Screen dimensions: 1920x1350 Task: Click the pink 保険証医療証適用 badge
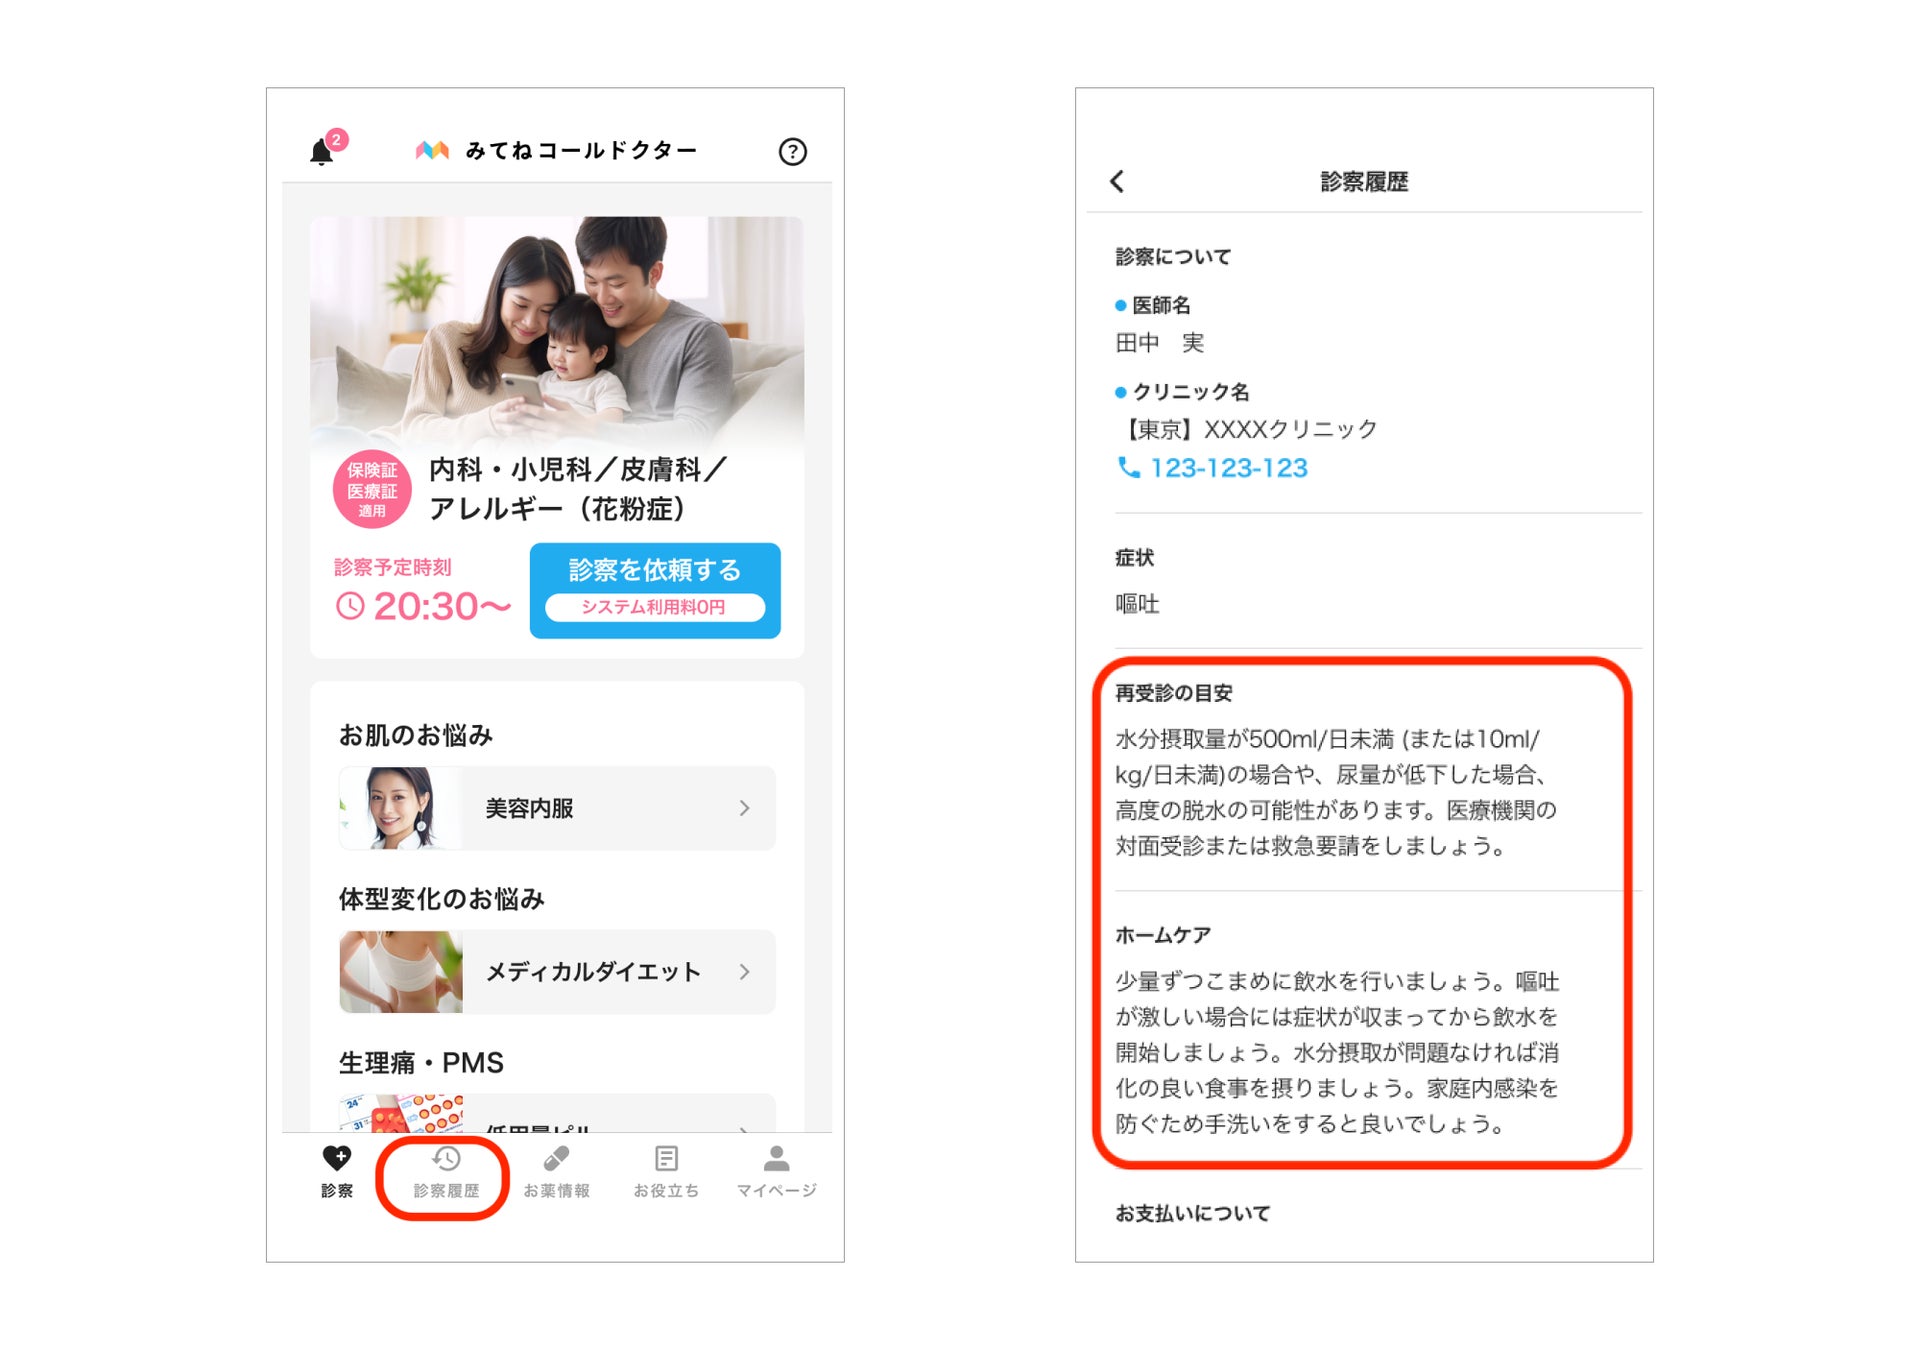(372, 490)
